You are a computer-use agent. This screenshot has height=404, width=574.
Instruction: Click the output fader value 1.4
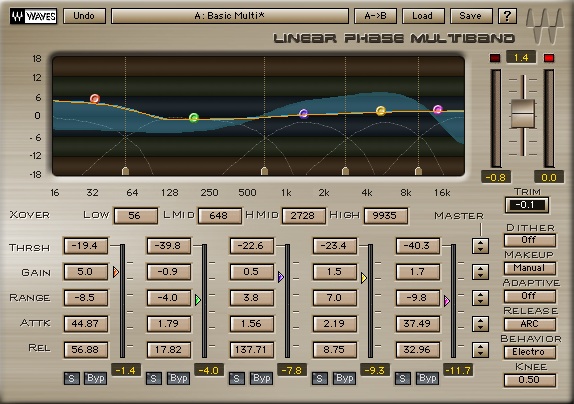point(521,57)
